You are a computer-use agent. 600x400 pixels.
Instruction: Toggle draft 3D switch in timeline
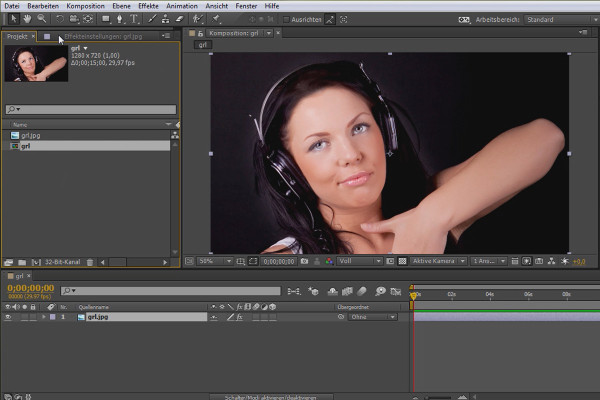pos(313,292)
